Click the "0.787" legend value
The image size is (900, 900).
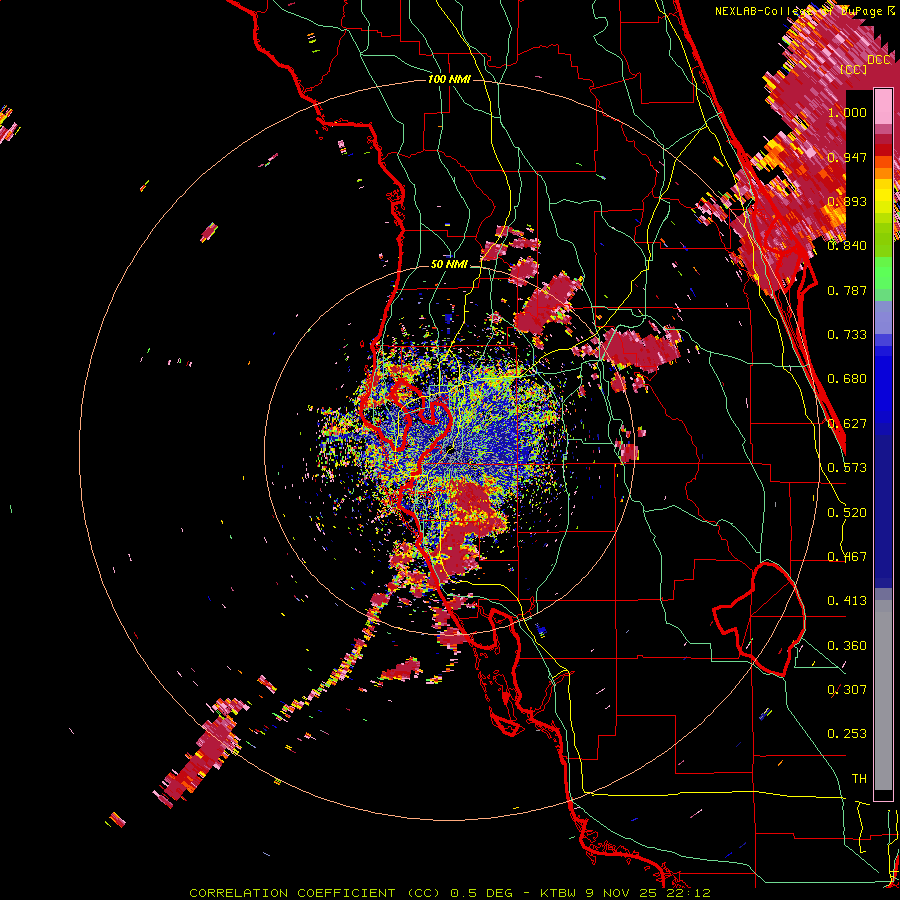(847, 290)
